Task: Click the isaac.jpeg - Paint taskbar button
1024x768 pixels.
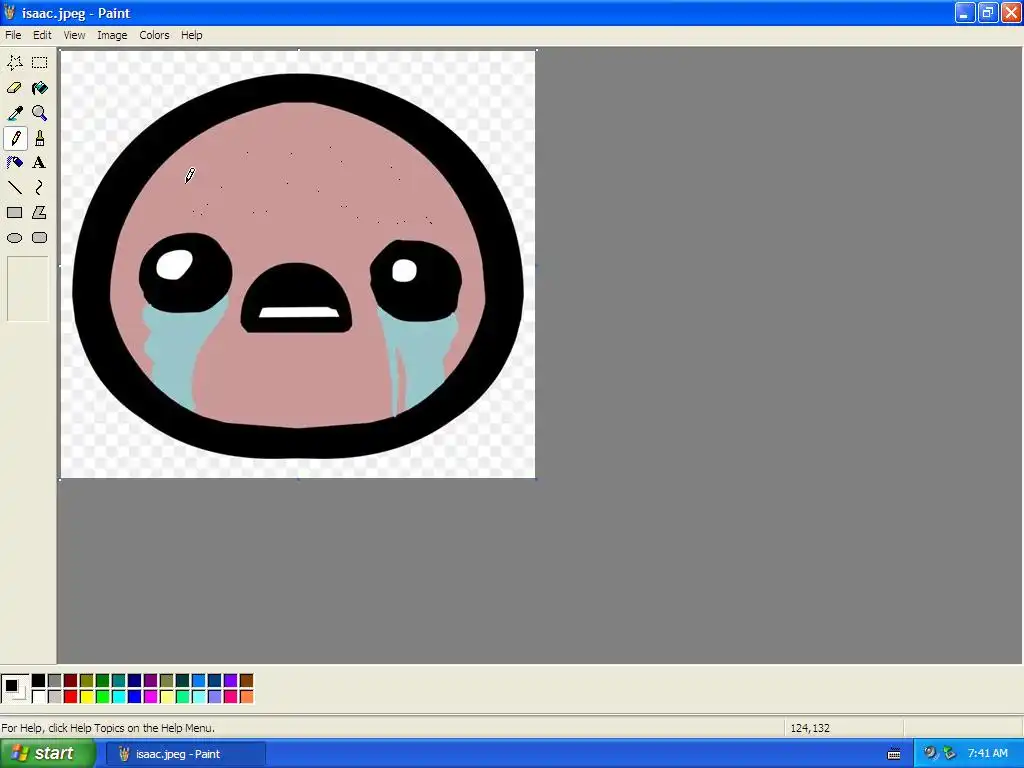Action: coord(185,754)
